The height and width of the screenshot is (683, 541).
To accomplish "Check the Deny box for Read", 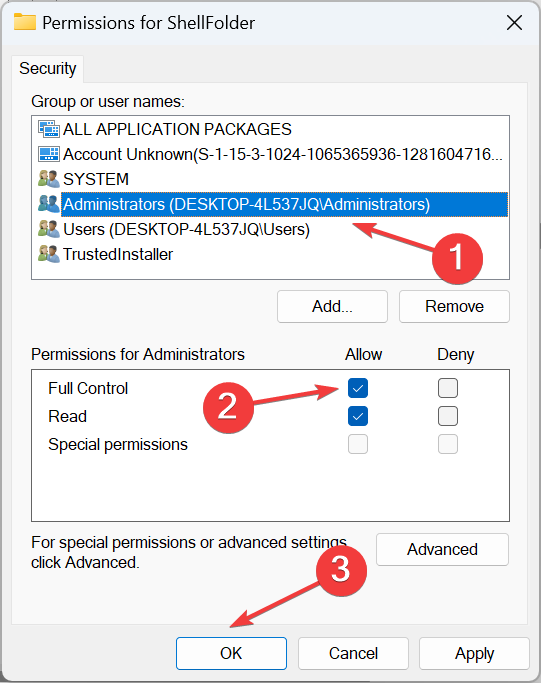I will coord(448,416).
